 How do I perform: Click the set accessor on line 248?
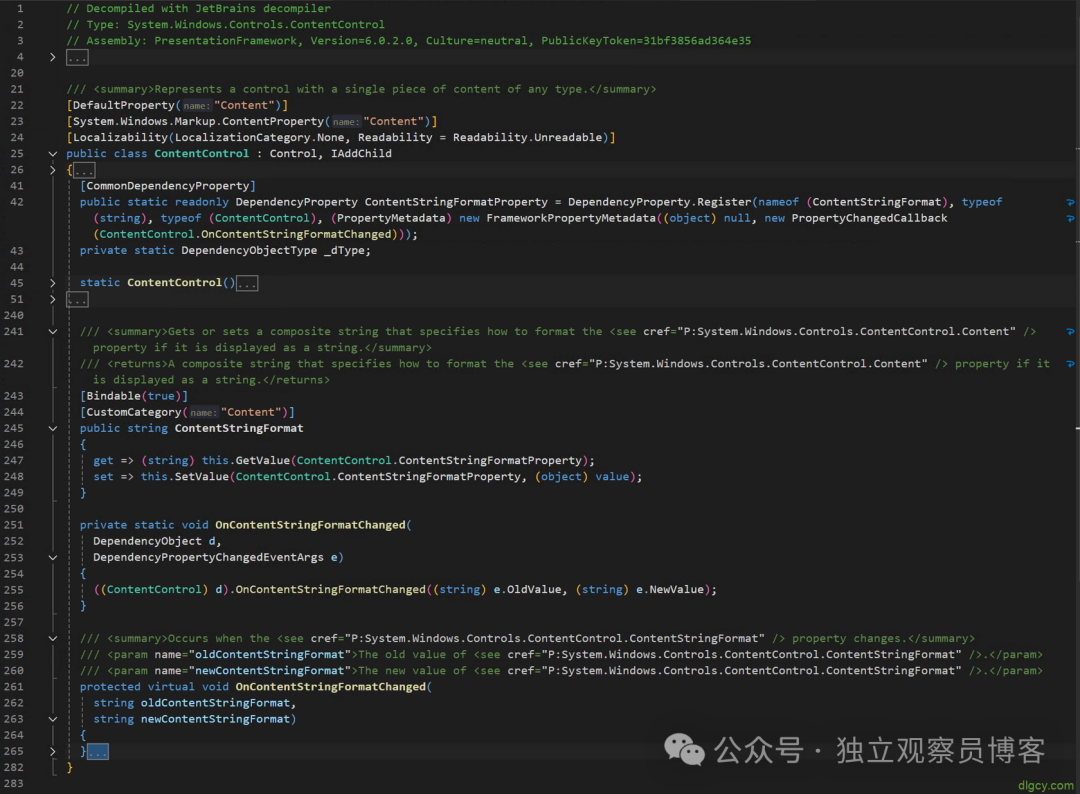coord(103,477)
